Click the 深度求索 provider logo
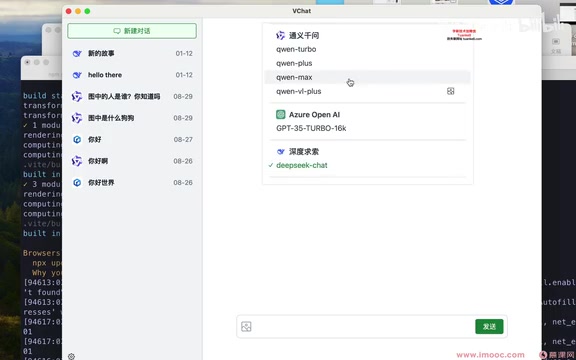The height and width of the screenshot is (360, 576). point(281,152)
